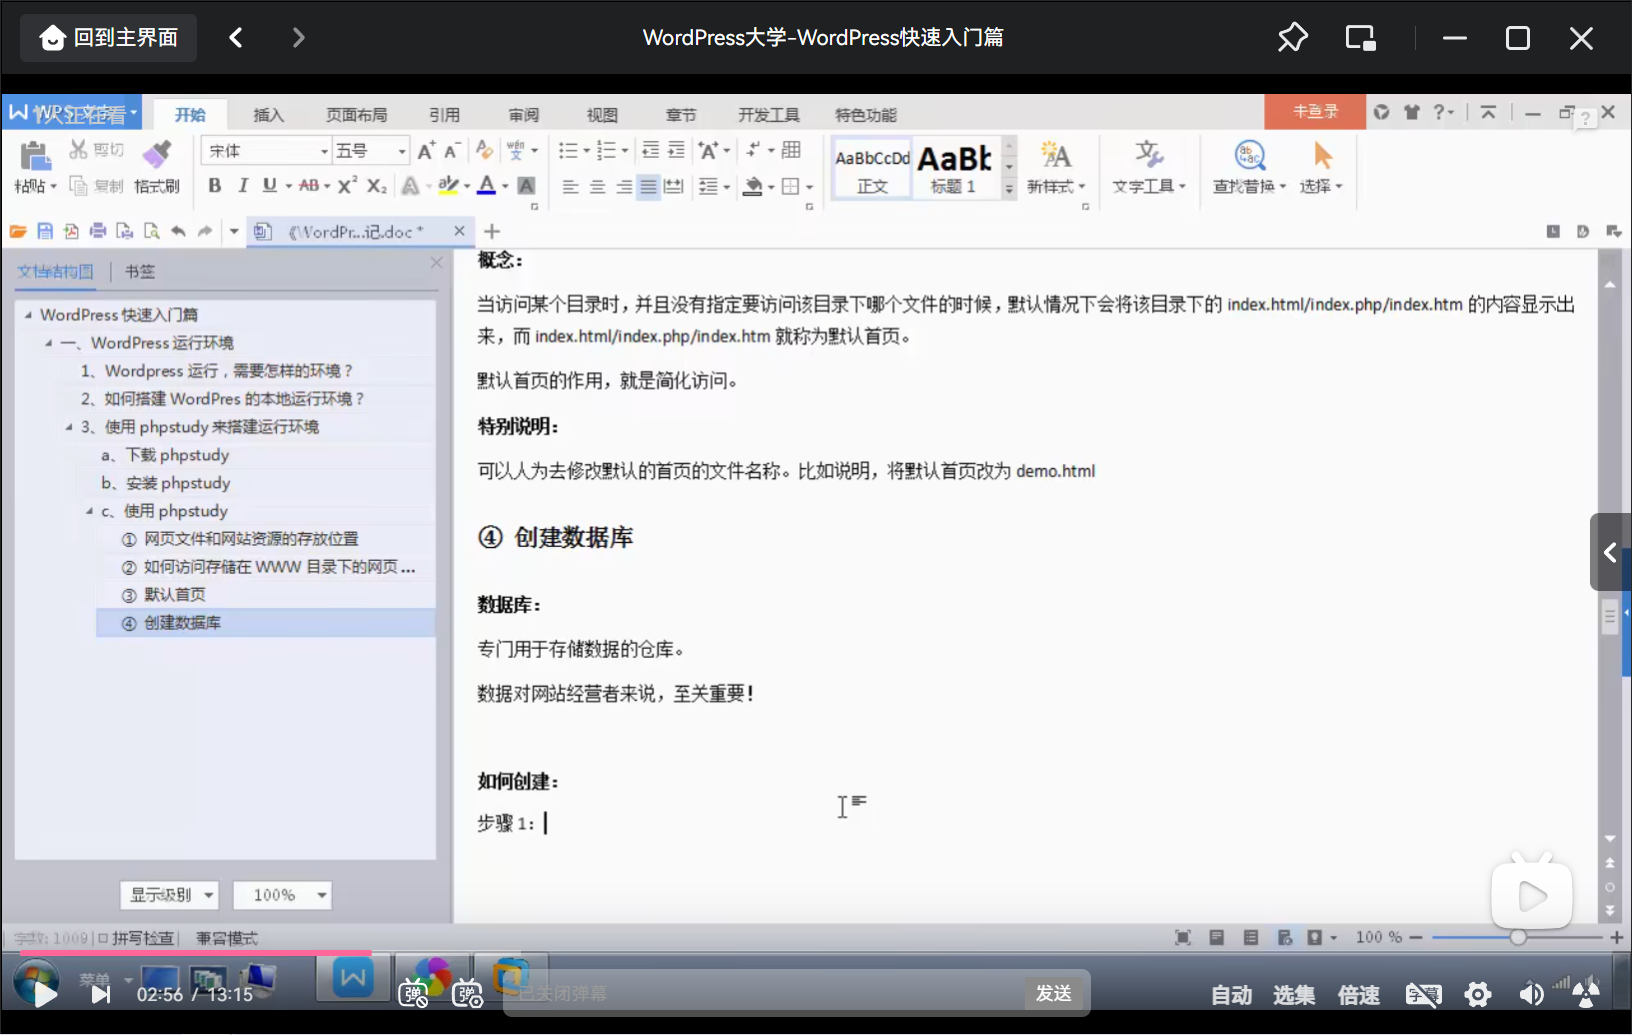
Task: Open the Text Tools menu
Action: 1149,167
